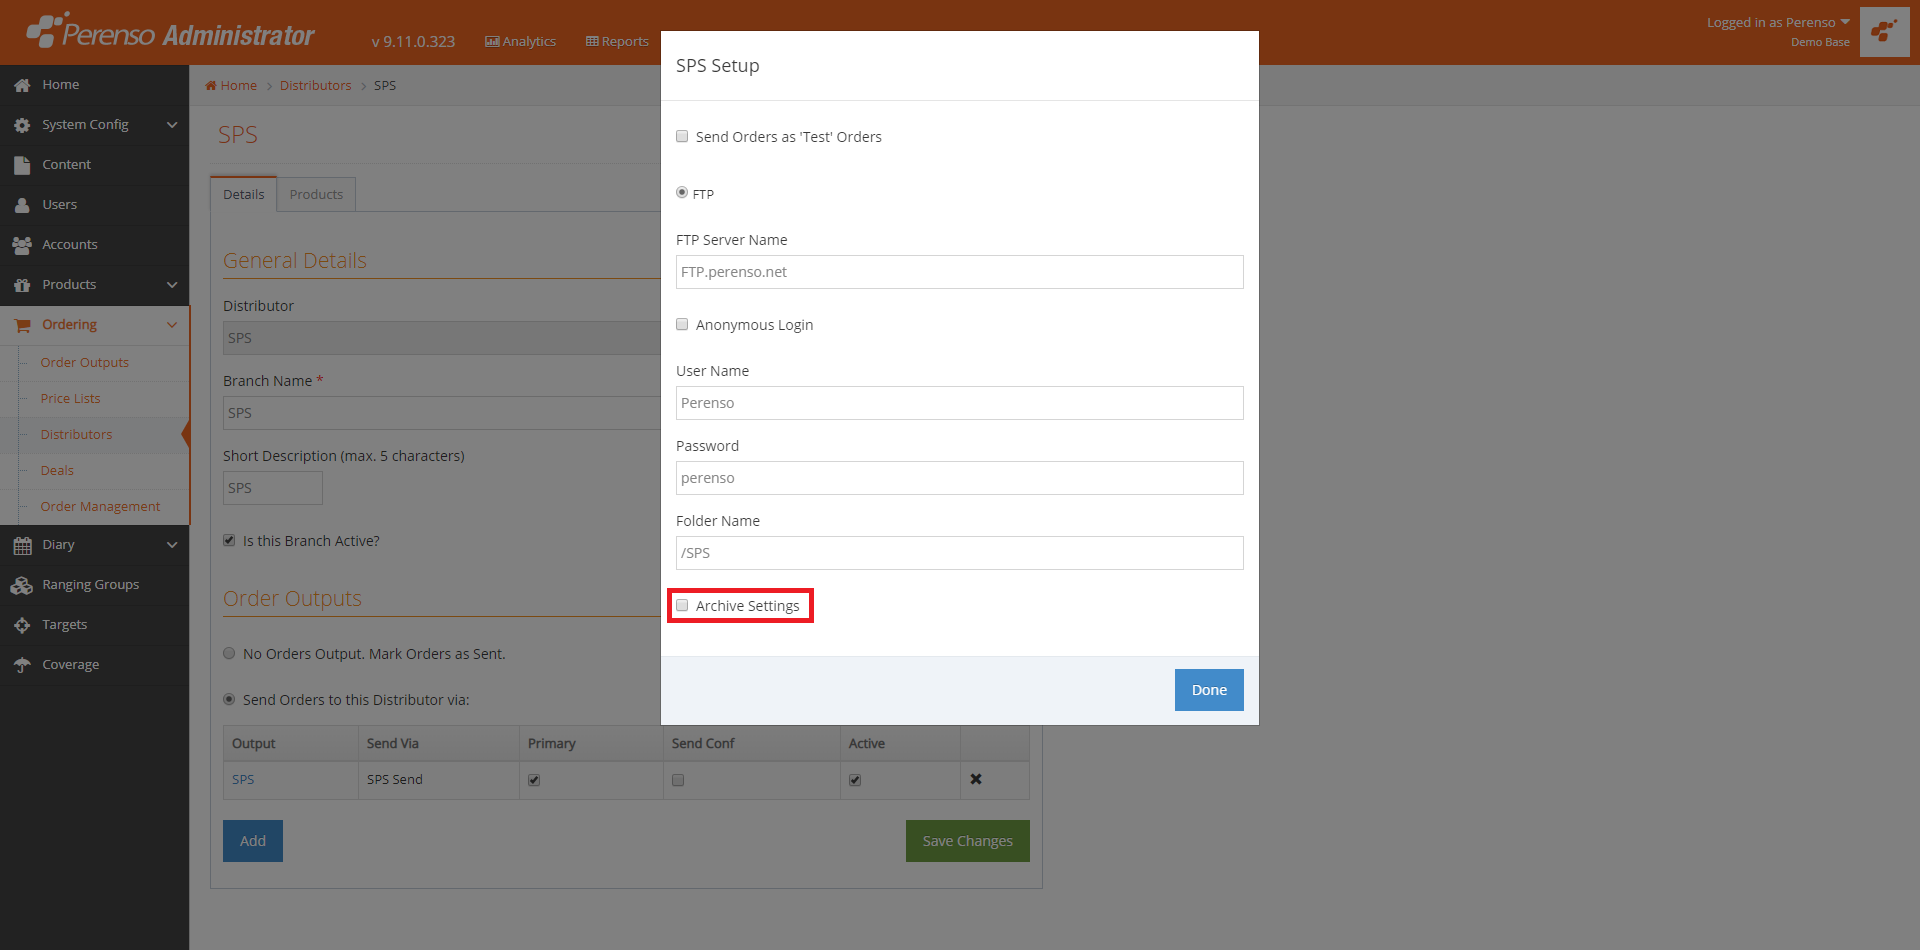Open Distributors submenu item

(76, 434)
